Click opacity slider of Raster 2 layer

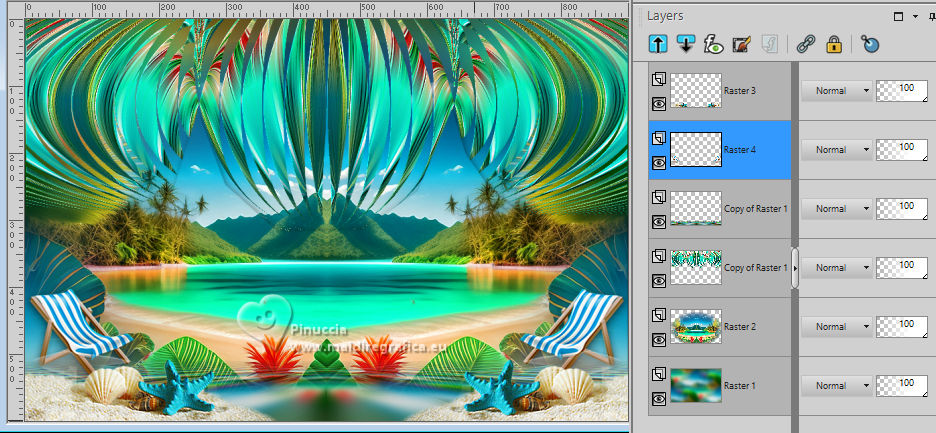pyautogui.click(x=902, y=327)
